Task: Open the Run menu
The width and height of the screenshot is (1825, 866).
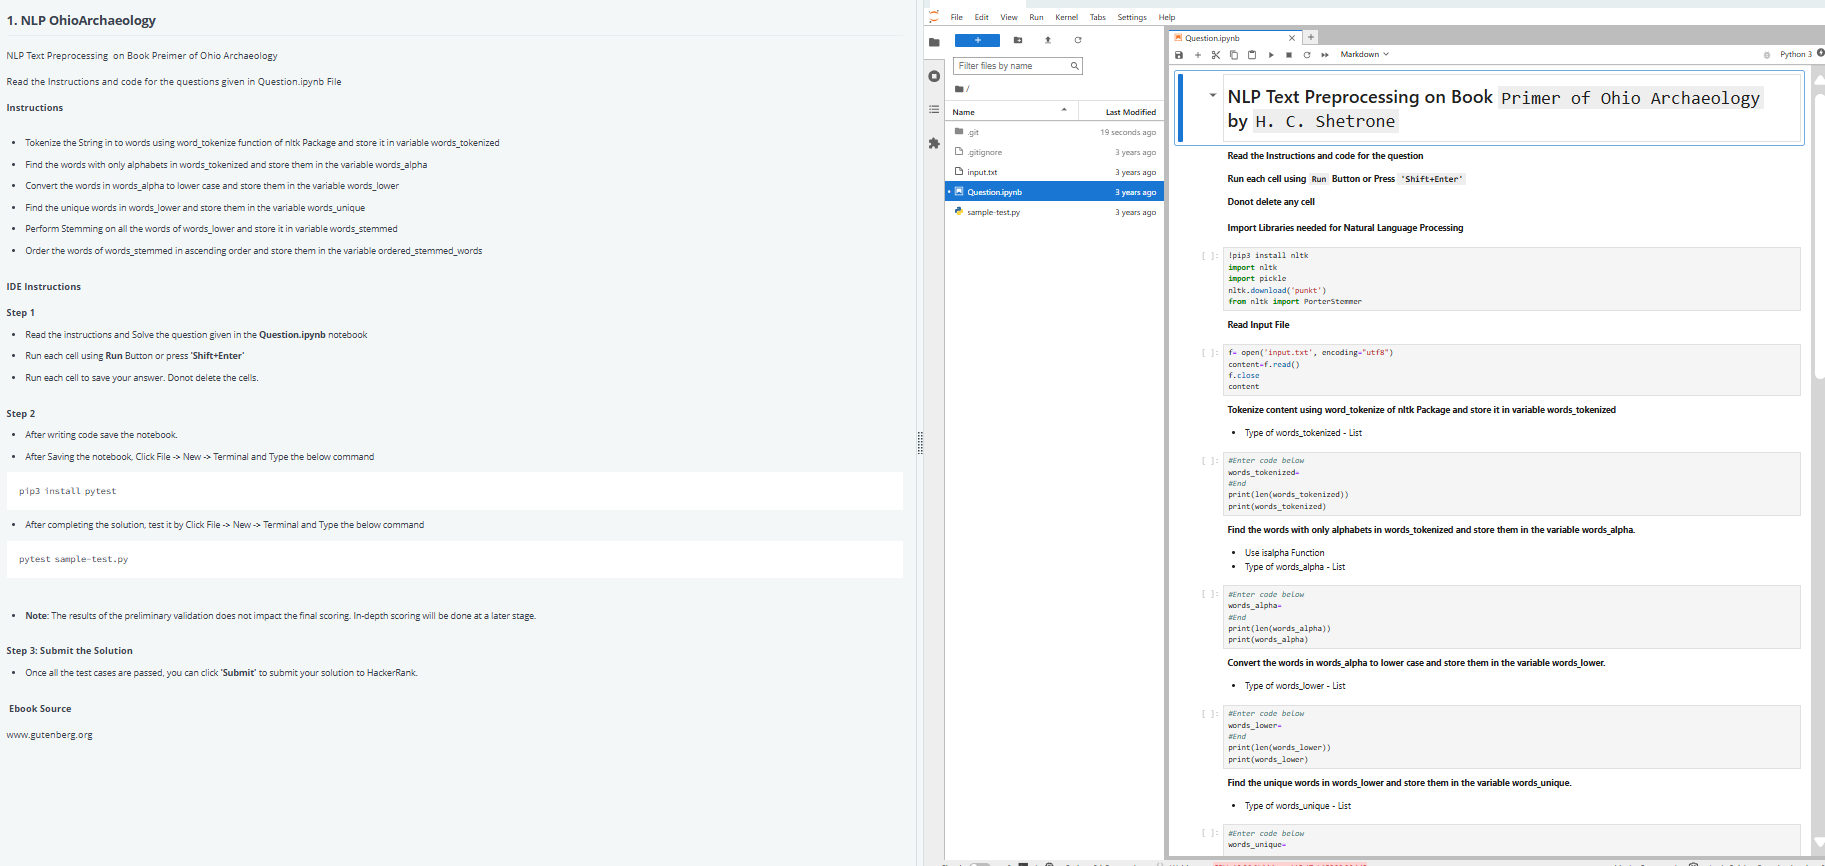Action: pyautogui.click(x=1036, y=17)
